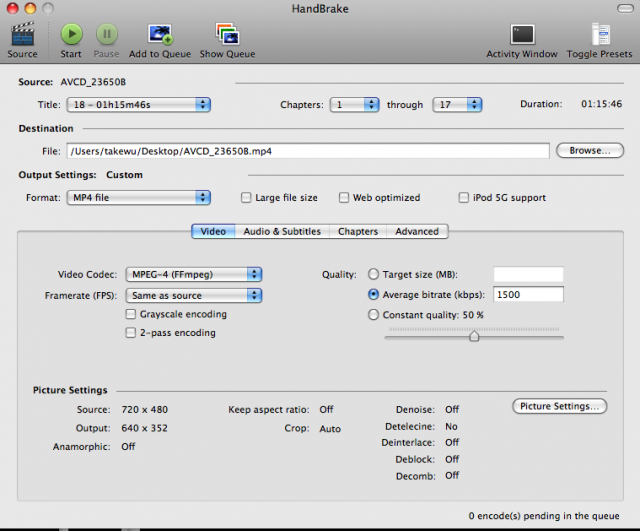Screen dimensions: 640x531
Task: Click the Target size (MB) input field
Action: coord(528,274)
